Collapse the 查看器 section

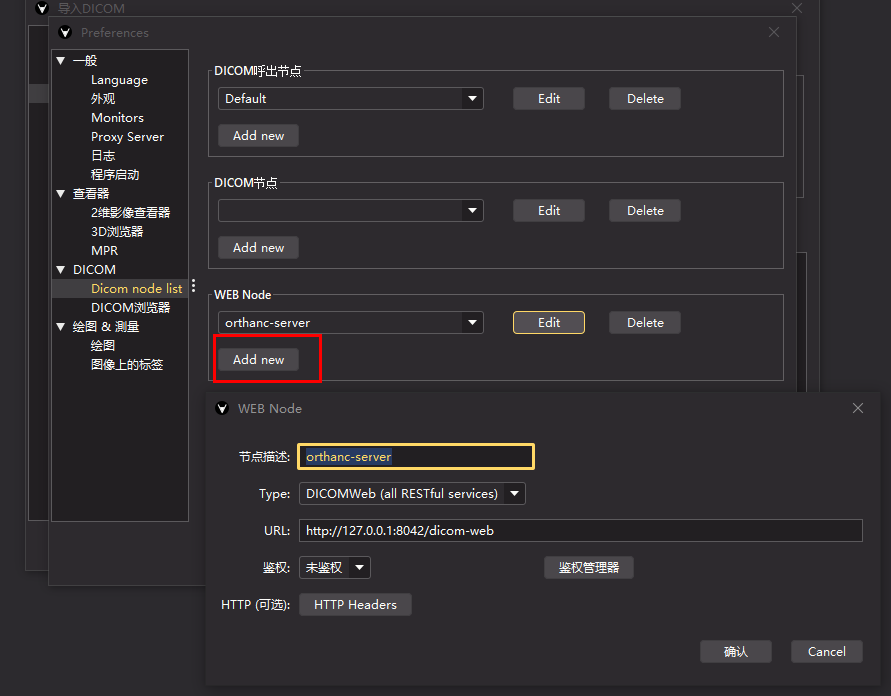[x=60, y=193]
